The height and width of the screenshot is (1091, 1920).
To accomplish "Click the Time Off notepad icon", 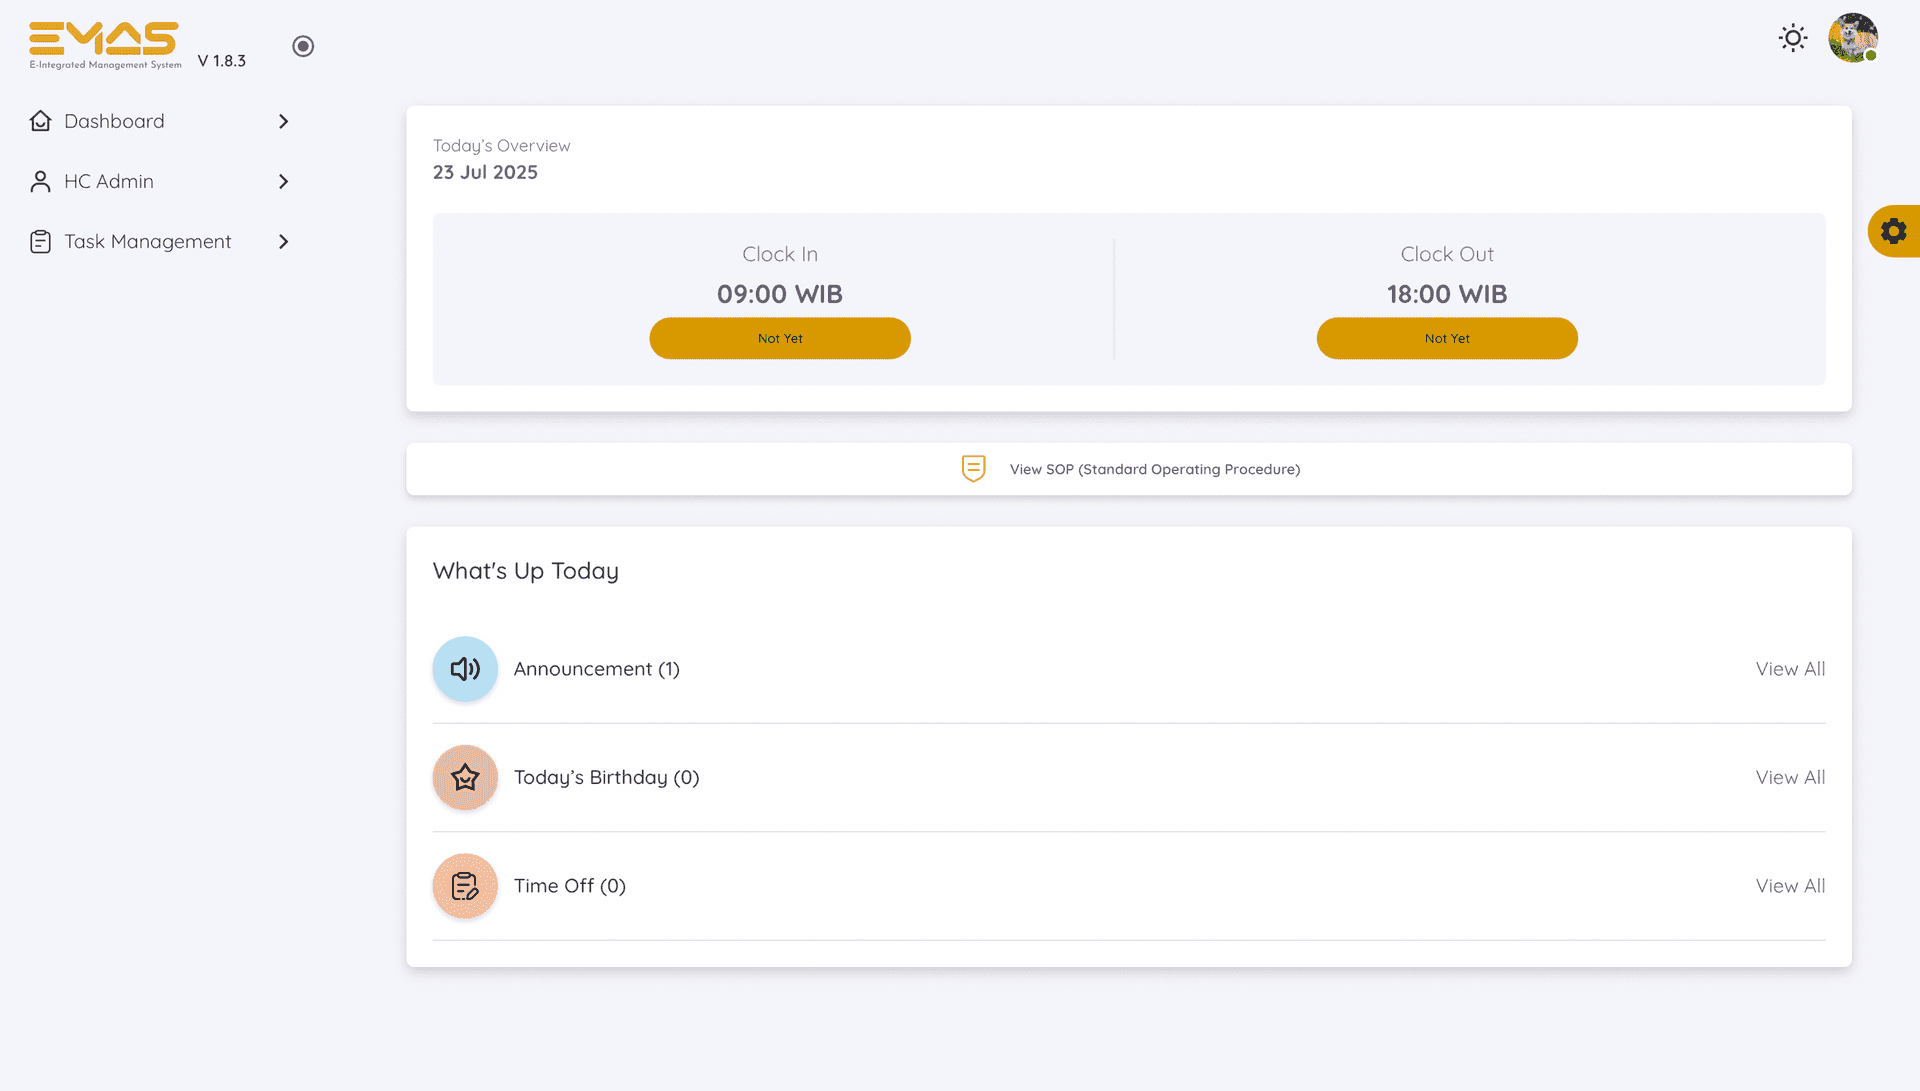I will (x=465, y=886).
